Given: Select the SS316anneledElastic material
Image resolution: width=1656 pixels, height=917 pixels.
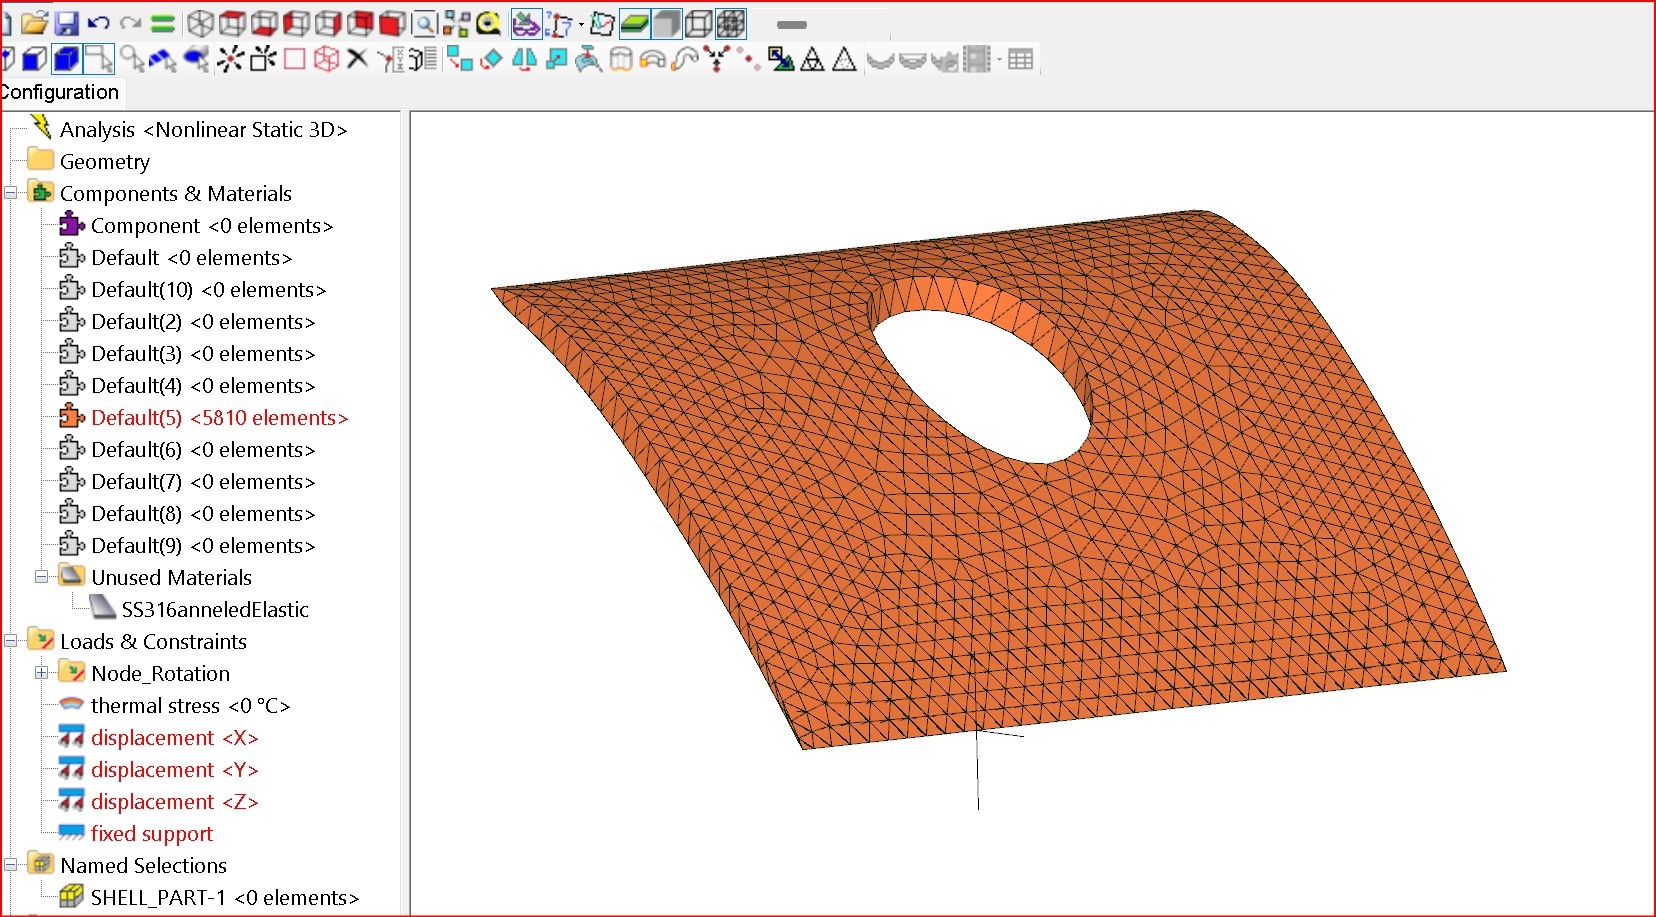Looking at the screenshot, I should click(214, 610).
